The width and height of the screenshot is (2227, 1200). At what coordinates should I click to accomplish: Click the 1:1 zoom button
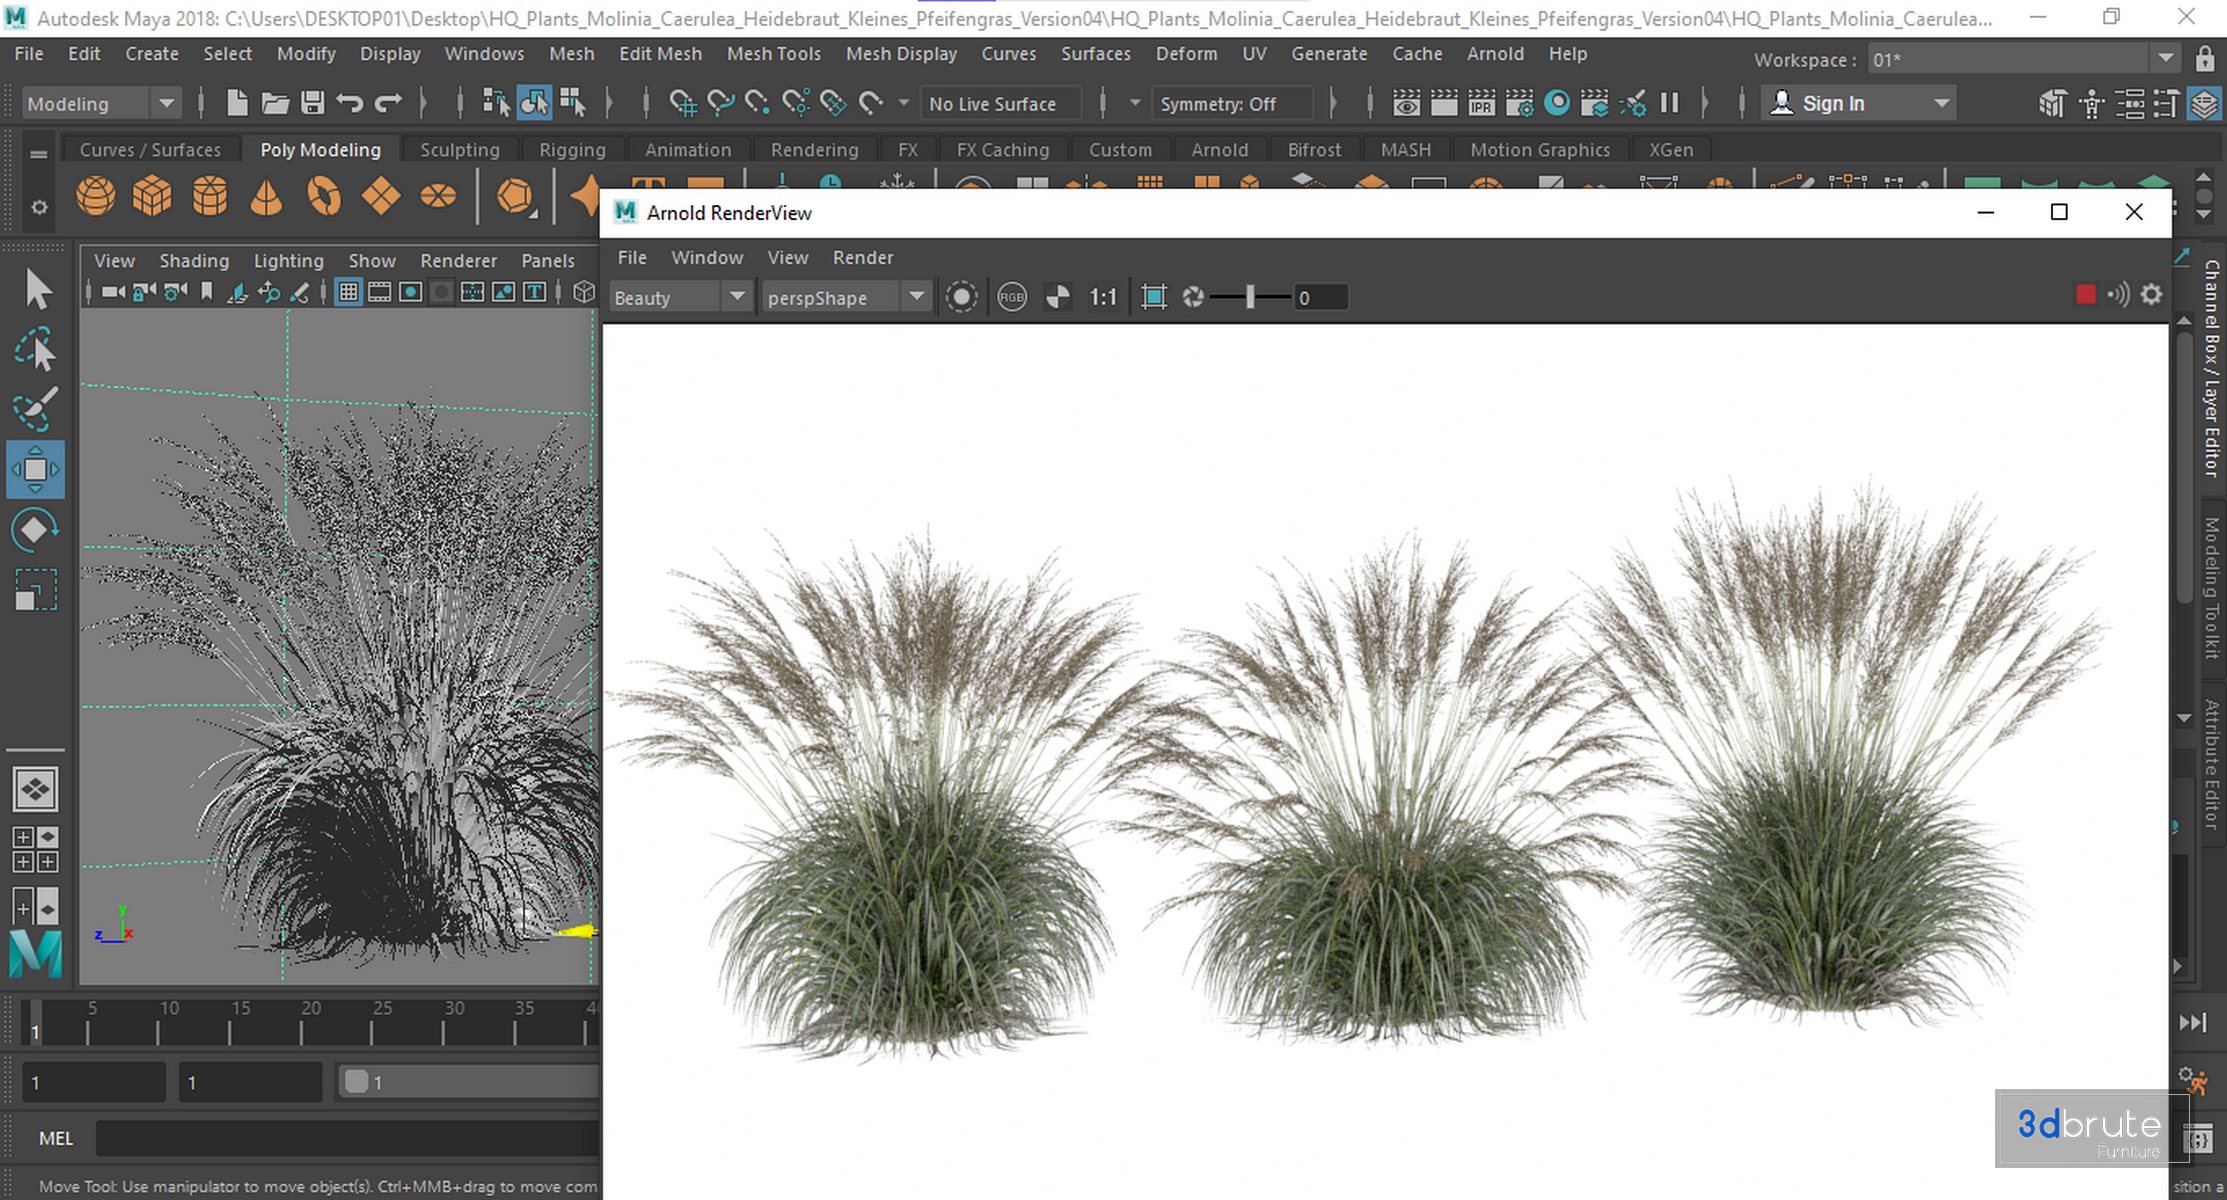tap(1102, 297)
